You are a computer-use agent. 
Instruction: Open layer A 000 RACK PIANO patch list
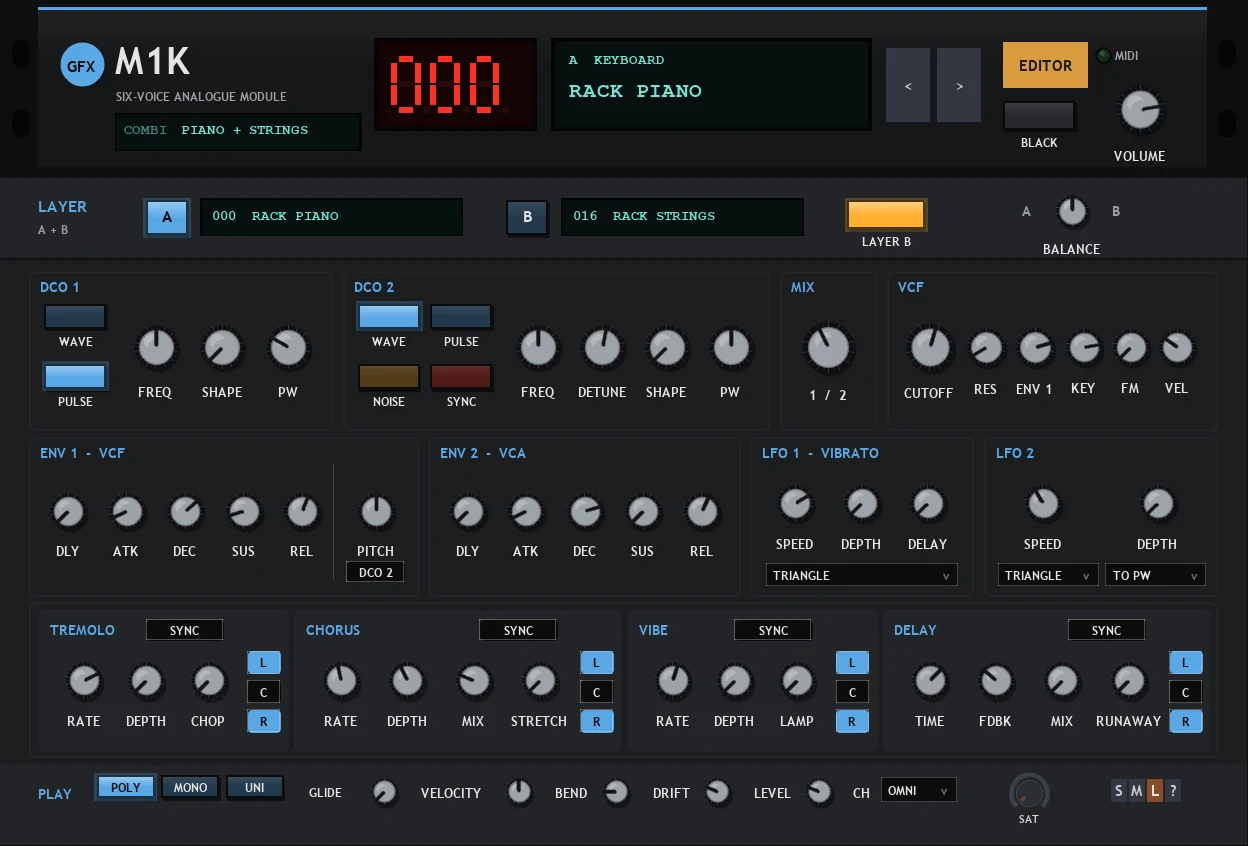click(x=331, y=217)
